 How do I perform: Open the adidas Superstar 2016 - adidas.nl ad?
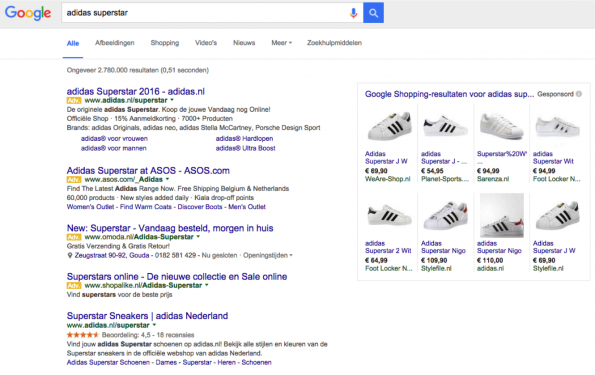click(x=135, y=91)
